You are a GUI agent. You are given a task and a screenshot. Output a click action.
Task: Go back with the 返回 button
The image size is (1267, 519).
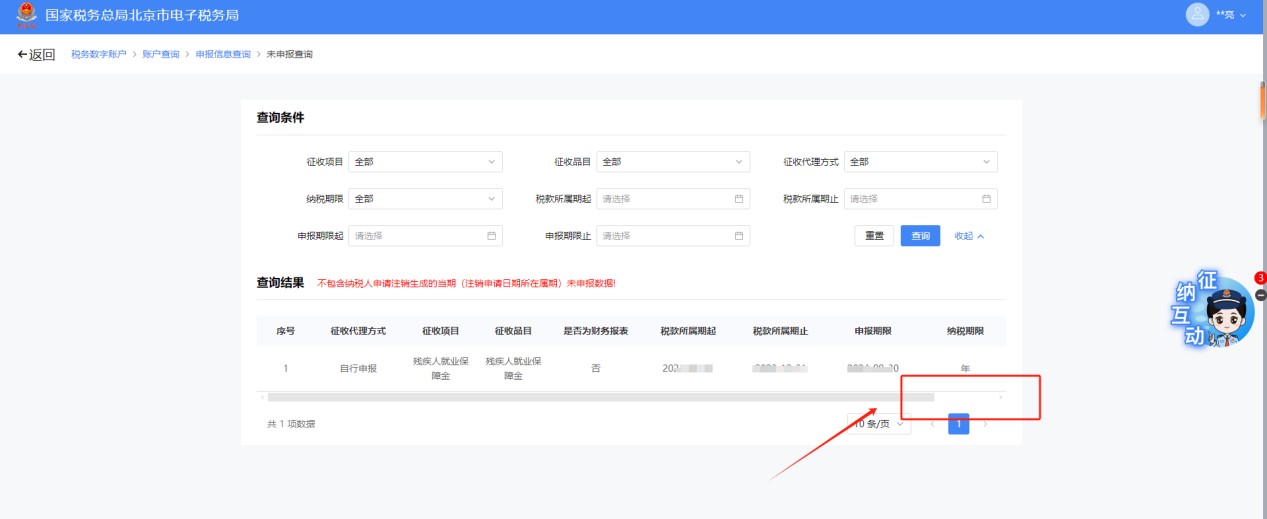click(37, 54)
